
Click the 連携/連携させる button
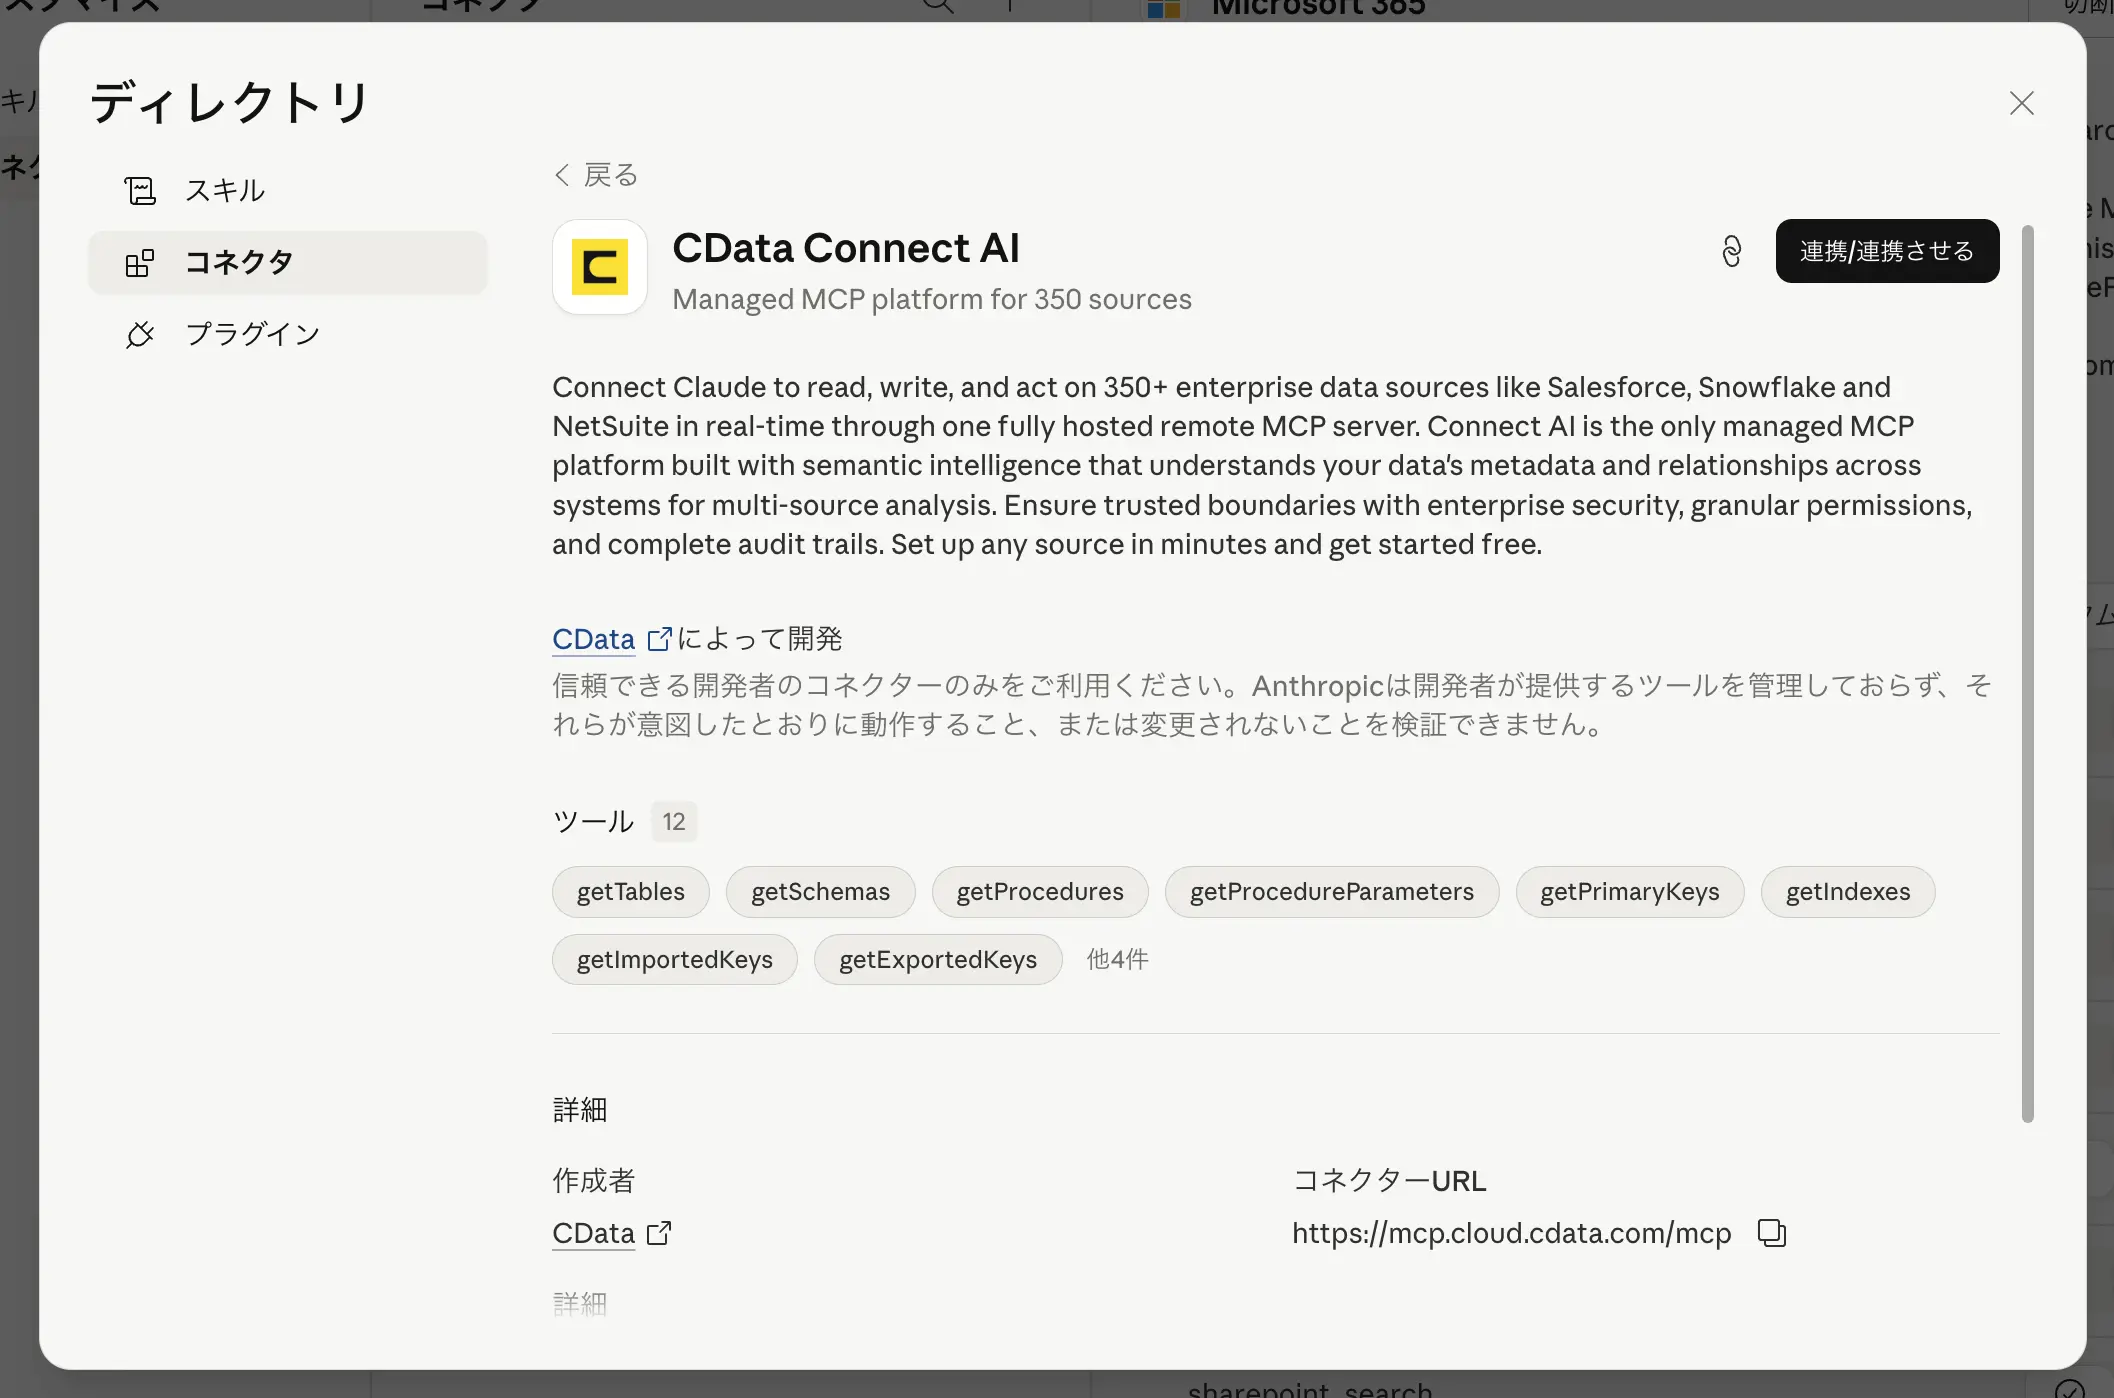(x=1887, y=251)
